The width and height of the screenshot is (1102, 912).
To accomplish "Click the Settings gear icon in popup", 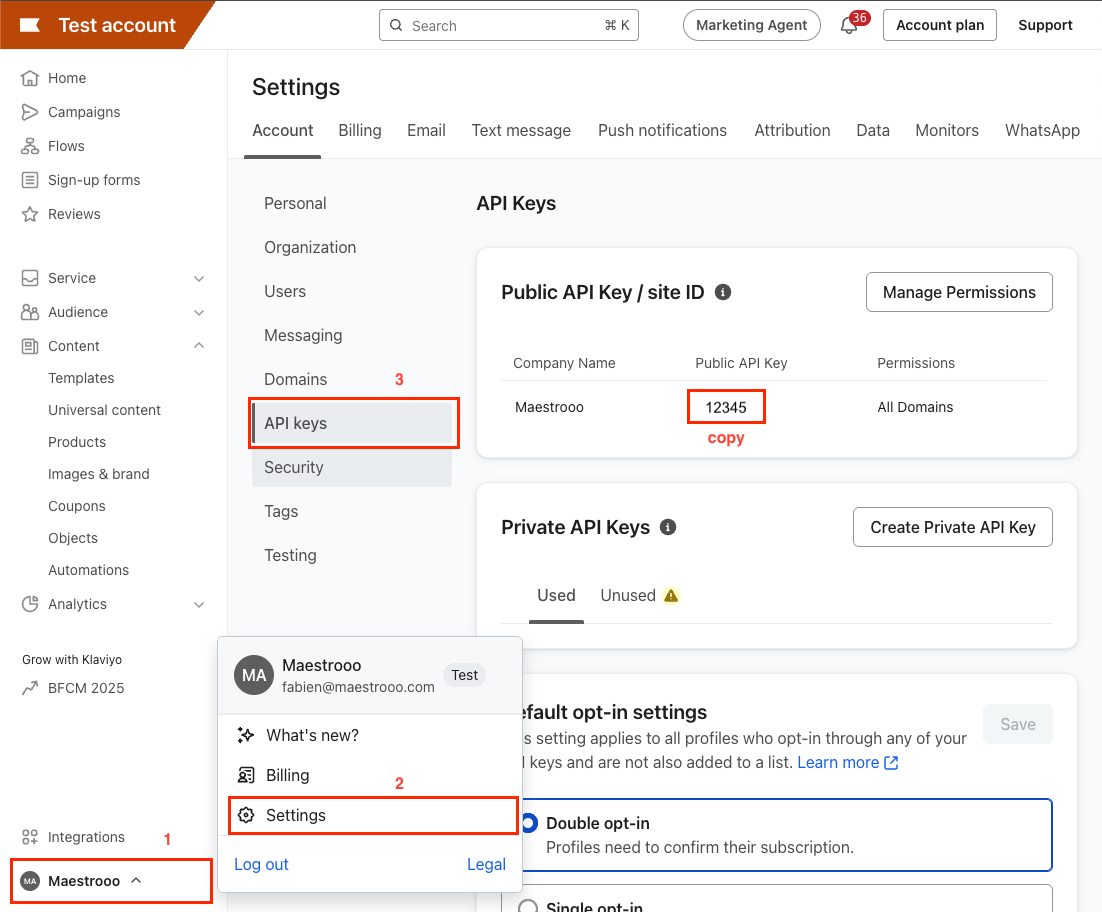I will point(245,815).
